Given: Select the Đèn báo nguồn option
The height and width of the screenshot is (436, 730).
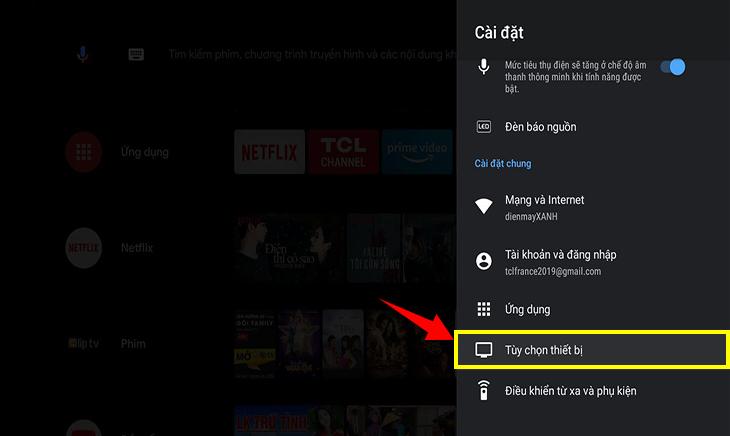Looking at the screenshot, I should (x=540, y=127).
